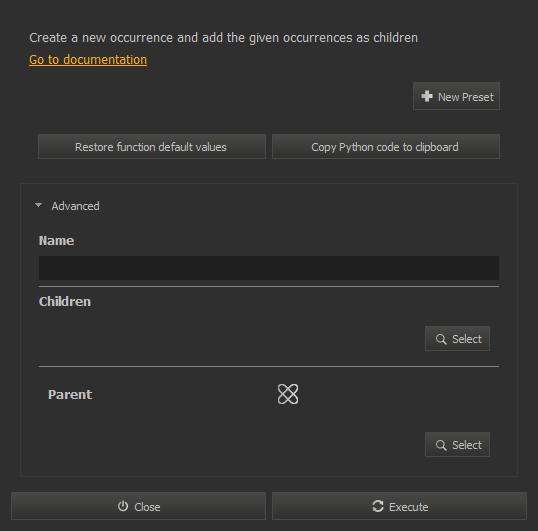Click the power icon on the Close button
Viewport: 538px width, 531px height.
[123, 506]
